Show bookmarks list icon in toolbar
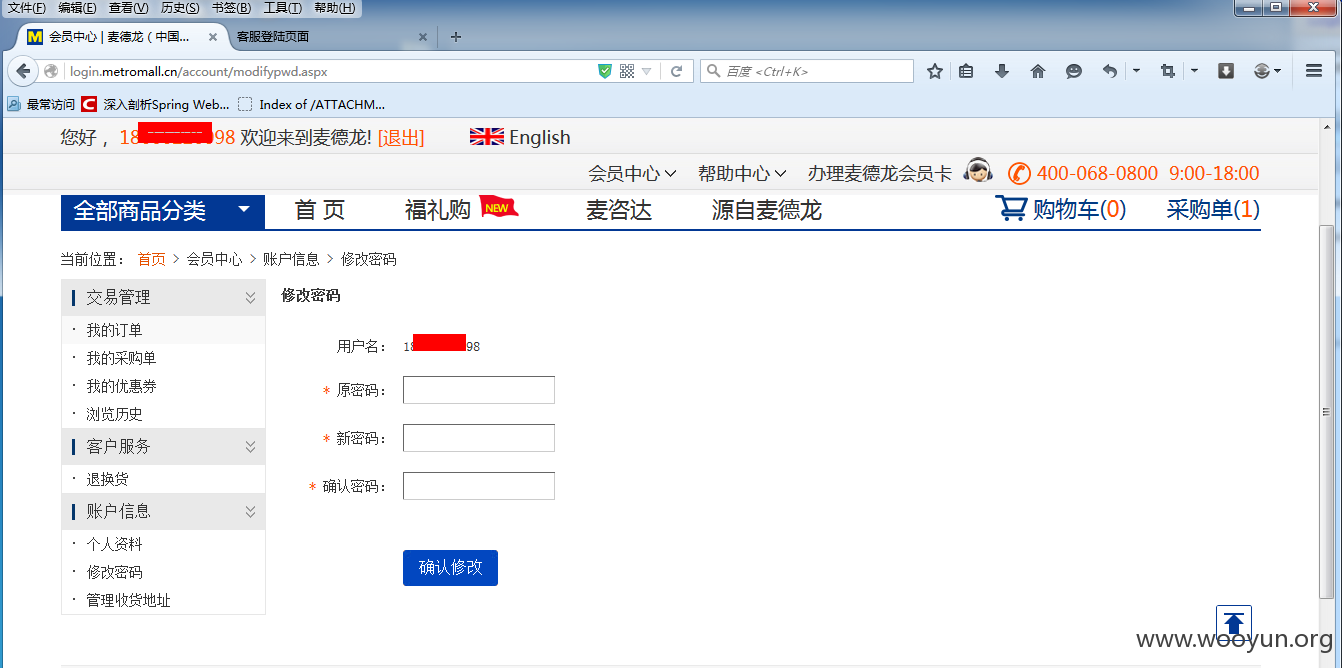1342x668 pixels. 966,71
